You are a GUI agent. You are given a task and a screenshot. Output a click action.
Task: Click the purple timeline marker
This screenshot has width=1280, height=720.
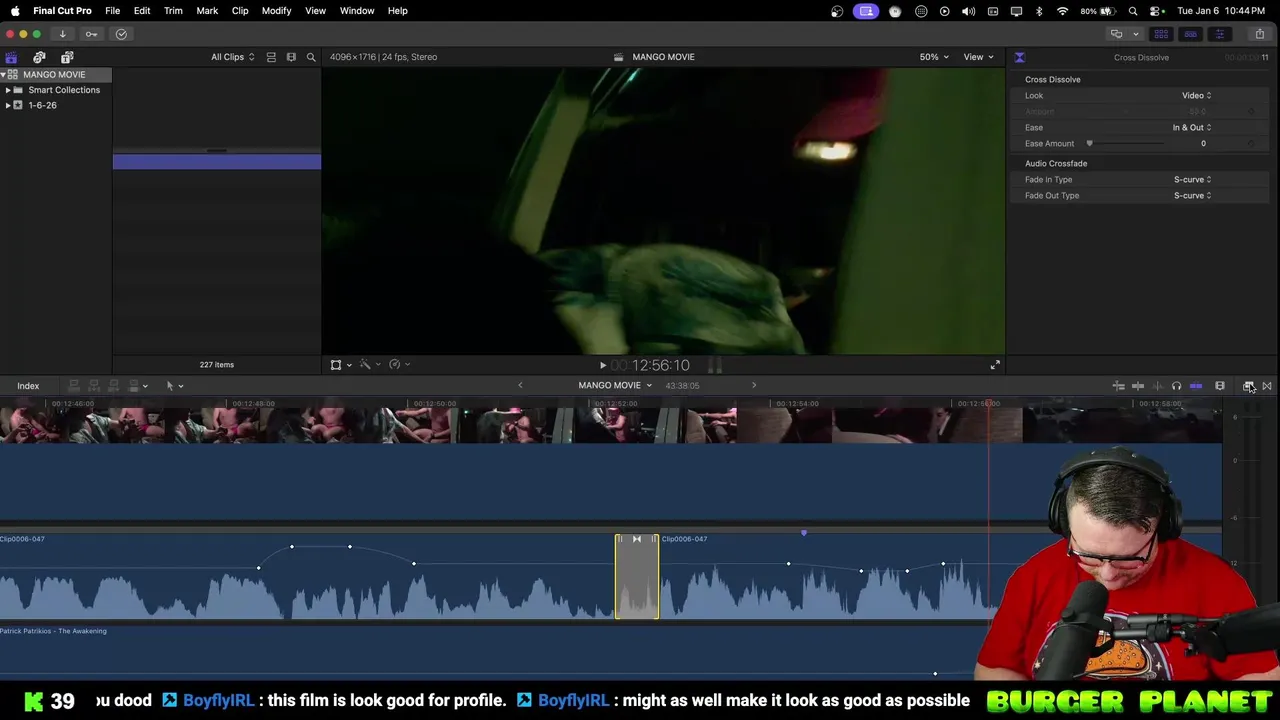pyautogui.click(x=804, y=533)
